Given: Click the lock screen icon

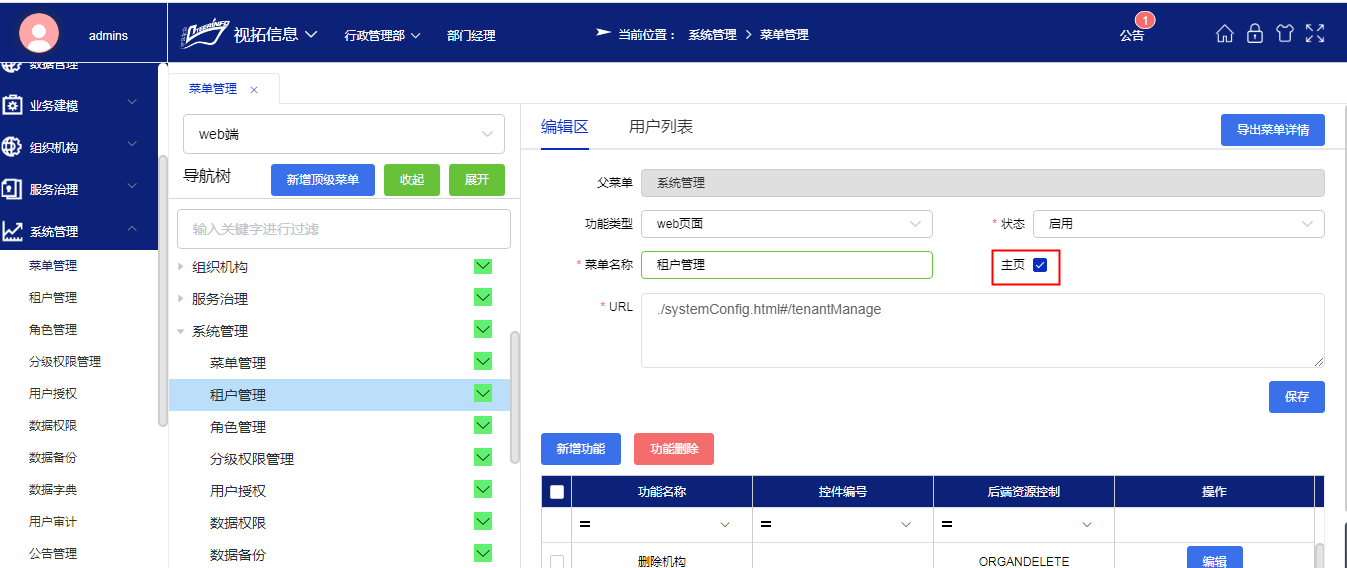Looking at the screenshot, I should click(x=1255, y=33).
